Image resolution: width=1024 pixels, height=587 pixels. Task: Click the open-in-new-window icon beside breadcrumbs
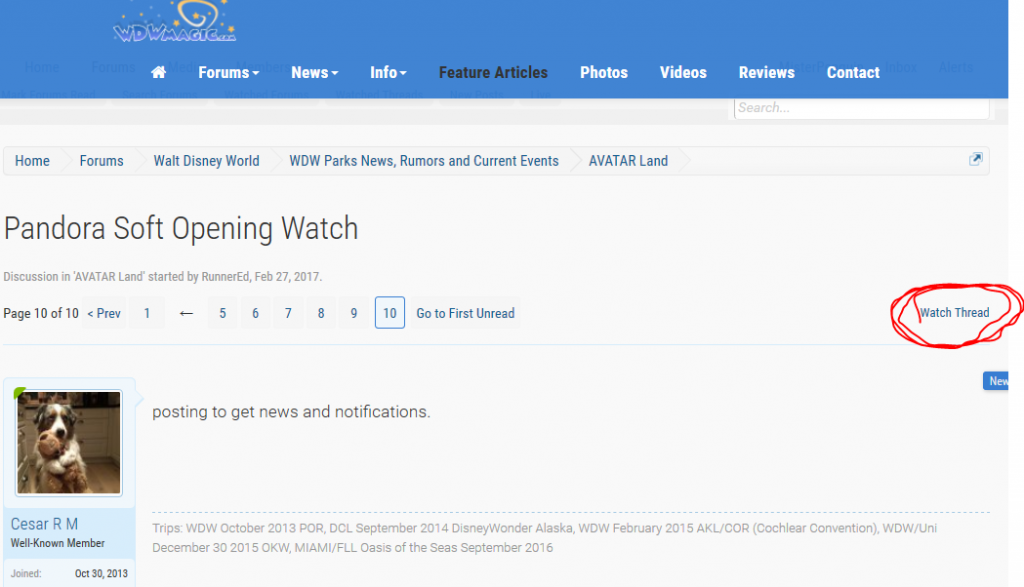[x=975, y=160]
